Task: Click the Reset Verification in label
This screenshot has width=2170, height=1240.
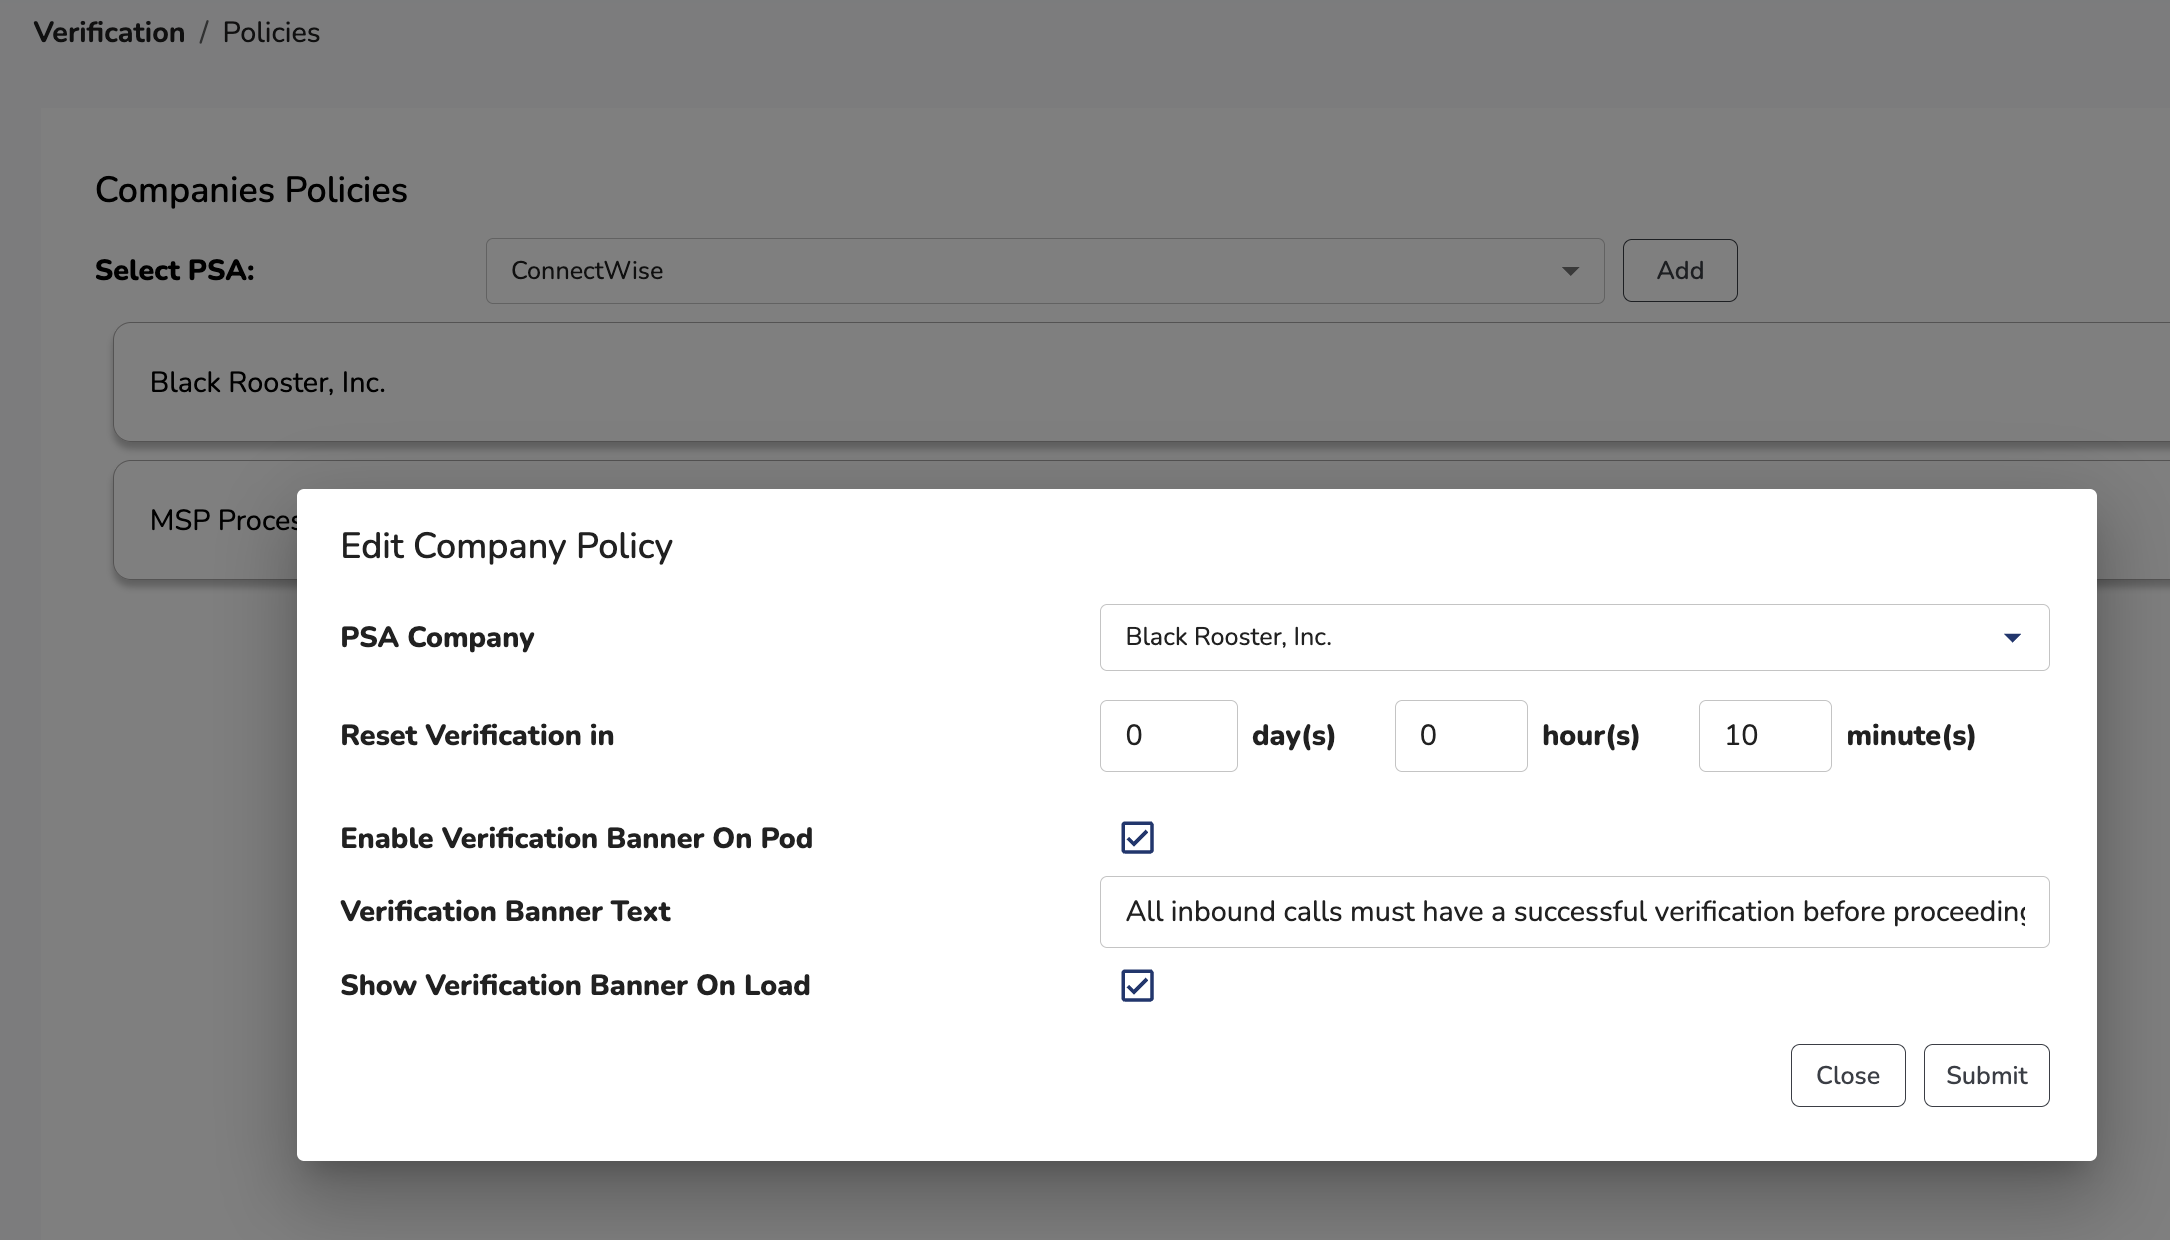Action: pos(477,736)
